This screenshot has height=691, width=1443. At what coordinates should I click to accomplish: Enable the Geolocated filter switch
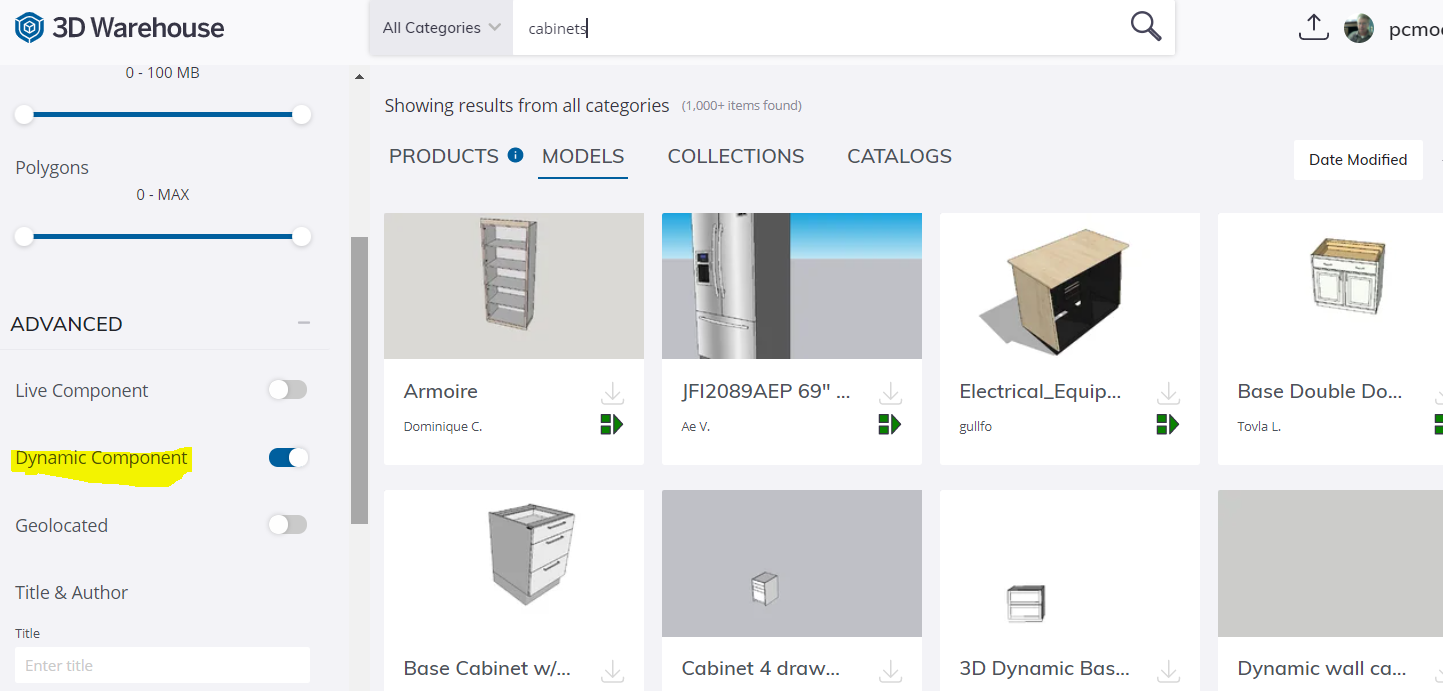(288, 524)
